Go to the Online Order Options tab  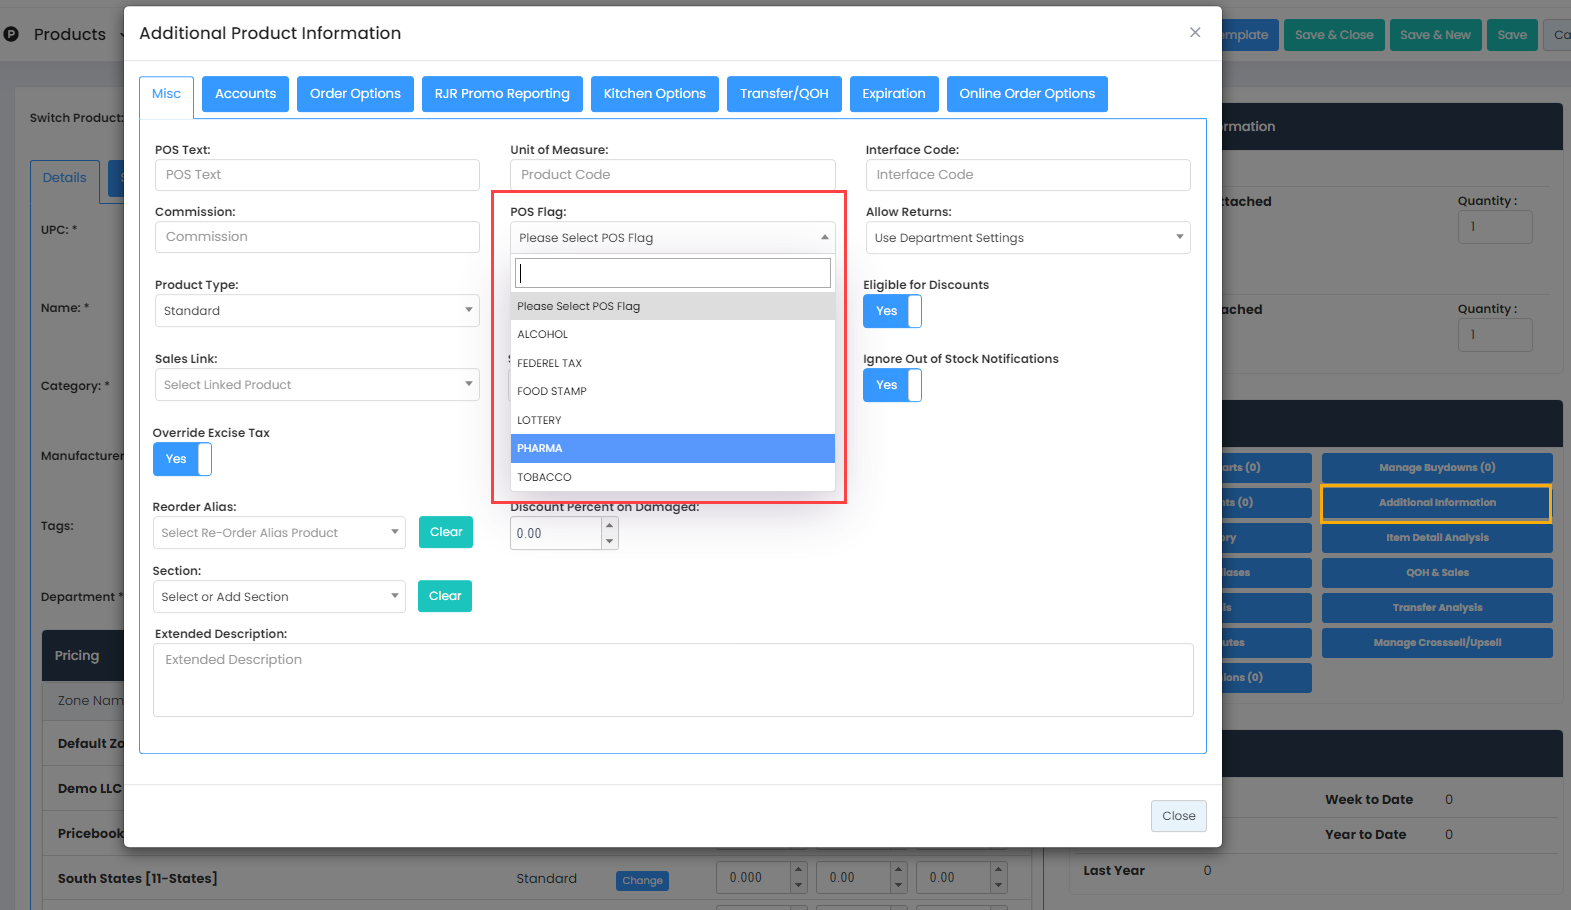pos(1026,94)
